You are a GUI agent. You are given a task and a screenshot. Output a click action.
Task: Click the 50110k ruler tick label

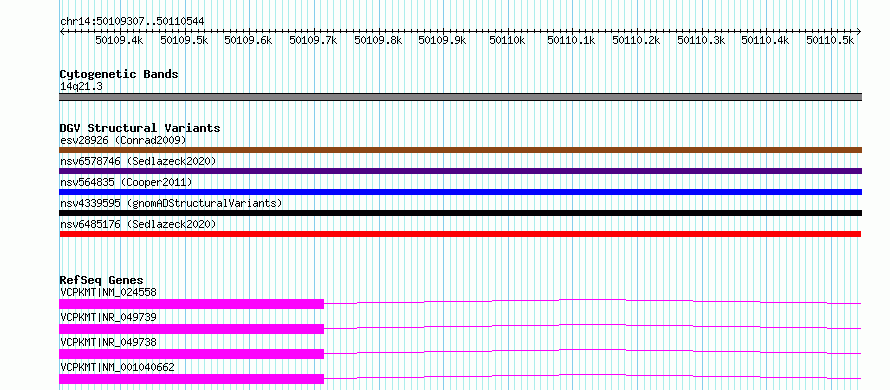(508, 40)
